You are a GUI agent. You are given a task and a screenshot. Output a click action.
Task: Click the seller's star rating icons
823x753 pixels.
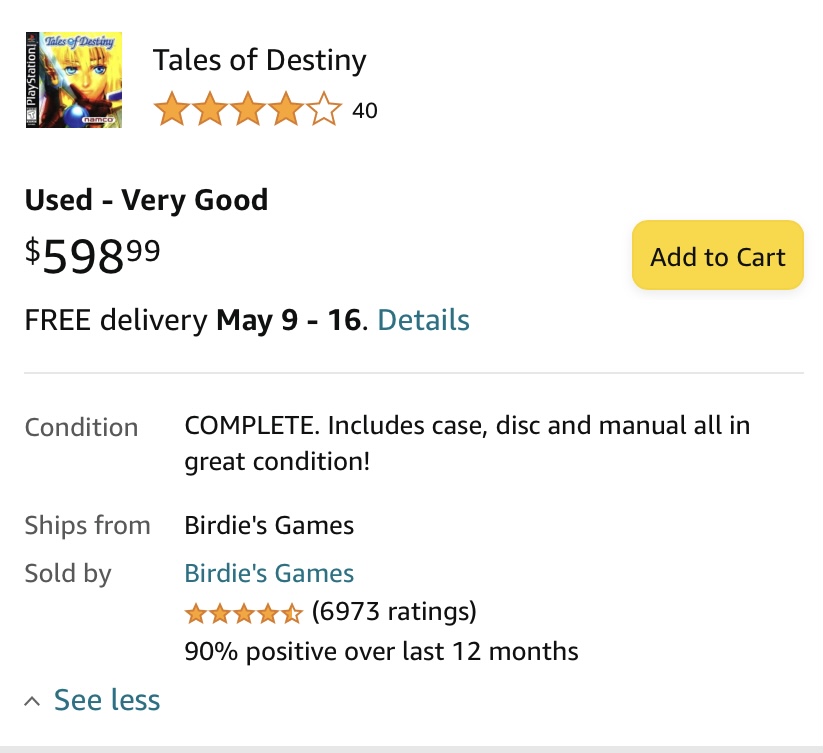244,613
